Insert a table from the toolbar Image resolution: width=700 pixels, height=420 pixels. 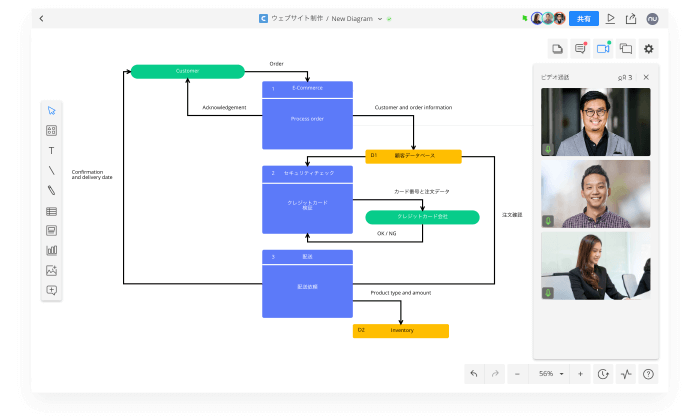(x=51, y=211)
